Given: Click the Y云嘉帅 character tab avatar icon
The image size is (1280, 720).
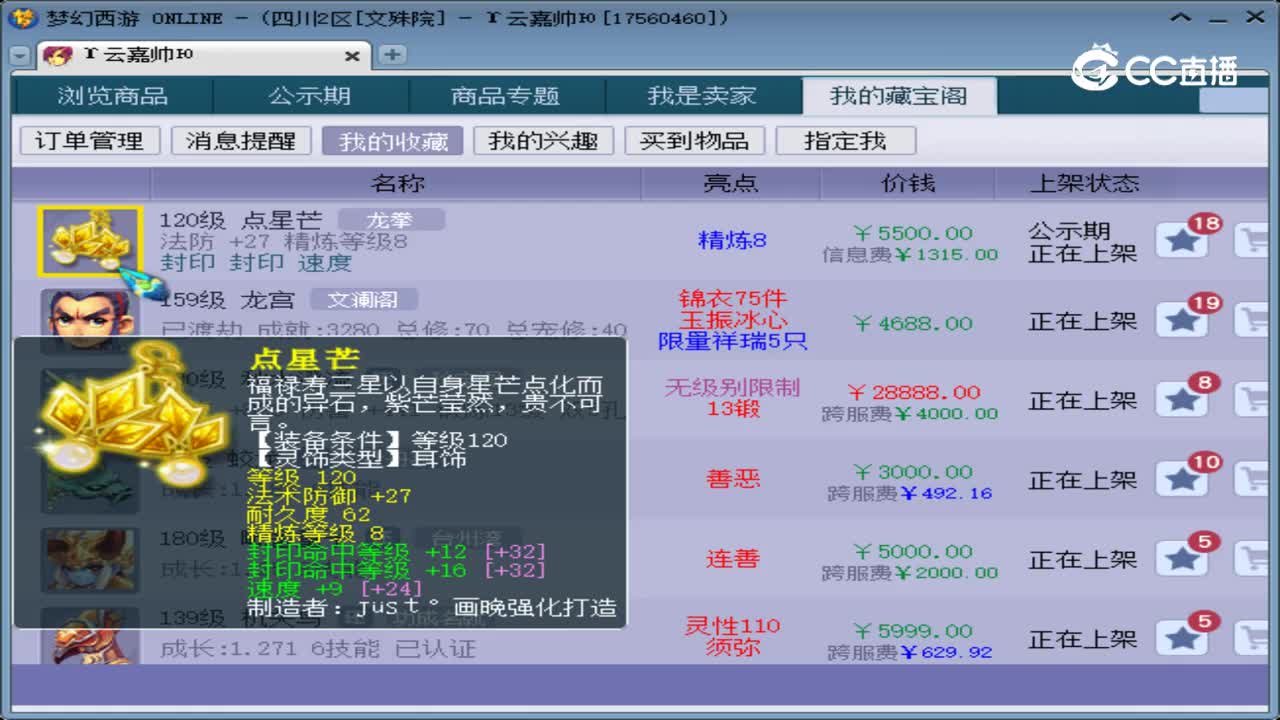Looking at the screenshot, I should 58,55.
